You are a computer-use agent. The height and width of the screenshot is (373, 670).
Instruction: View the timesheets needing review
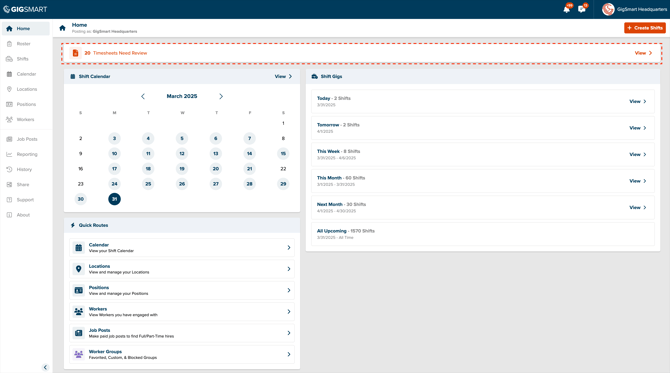click(643, 53)
